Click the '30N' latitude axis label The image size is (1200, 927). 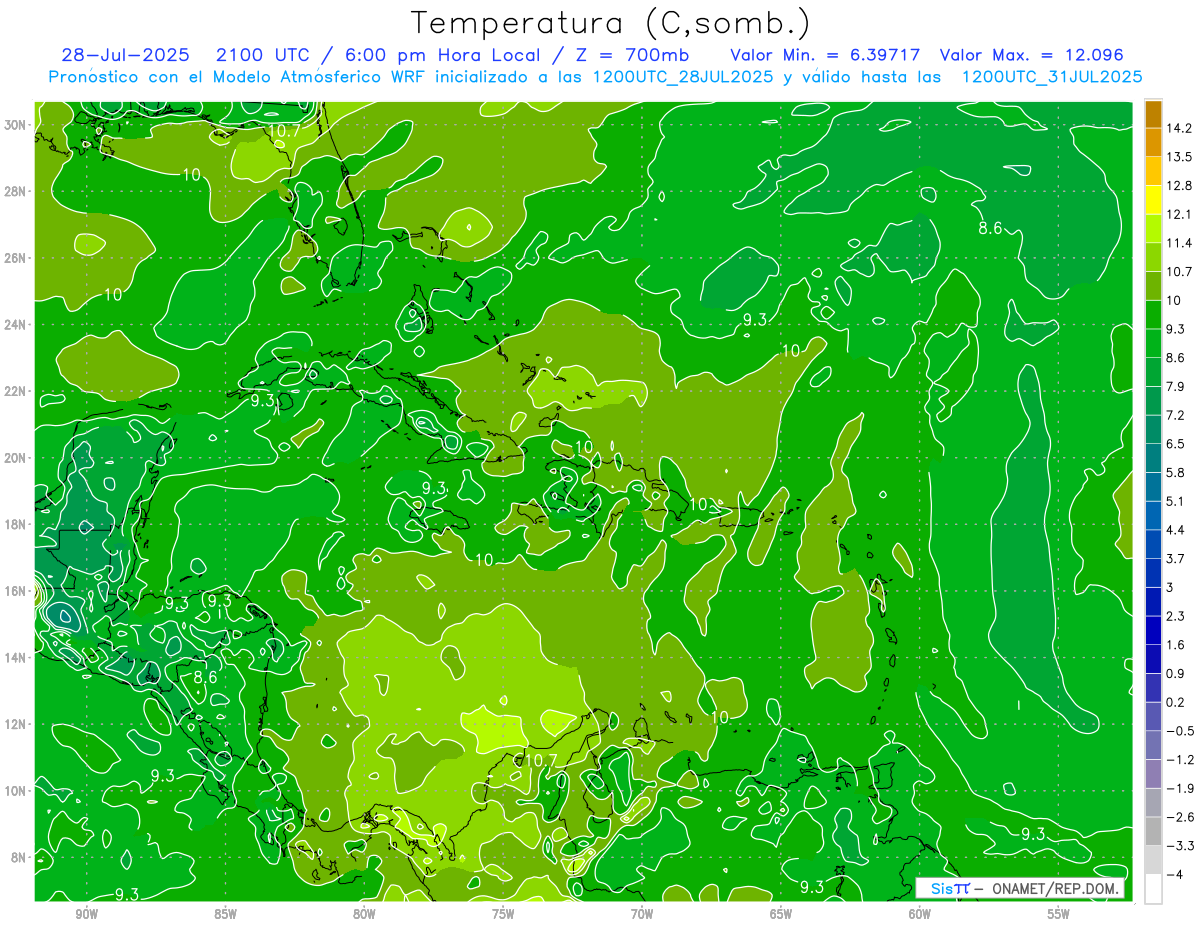(15, 124)
